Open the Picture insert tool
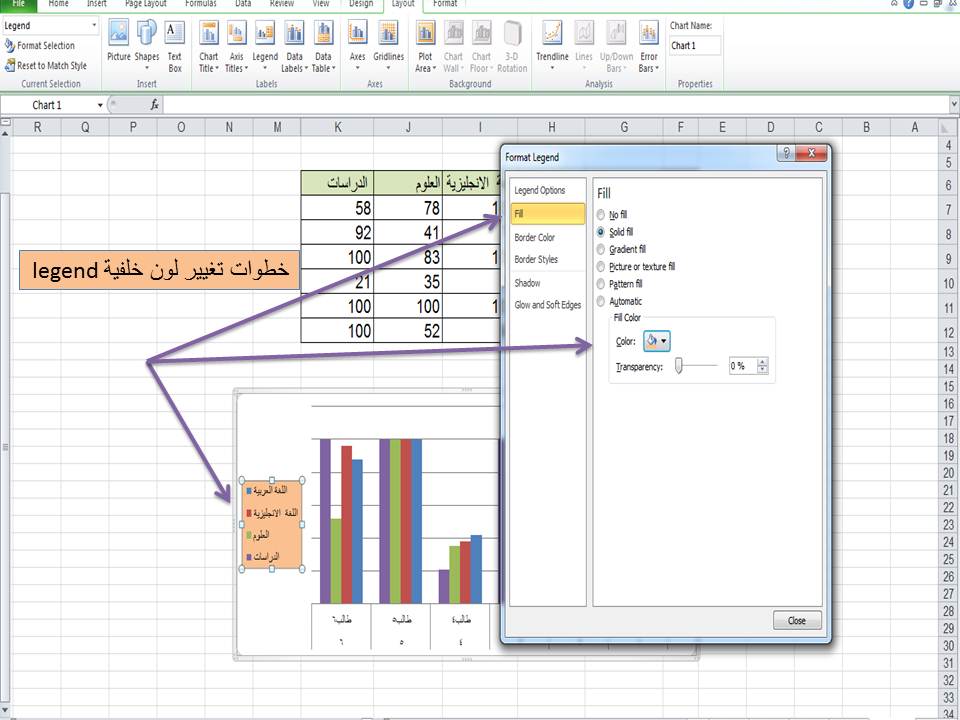This screenshot has height=720, width=960. (120, 45)
